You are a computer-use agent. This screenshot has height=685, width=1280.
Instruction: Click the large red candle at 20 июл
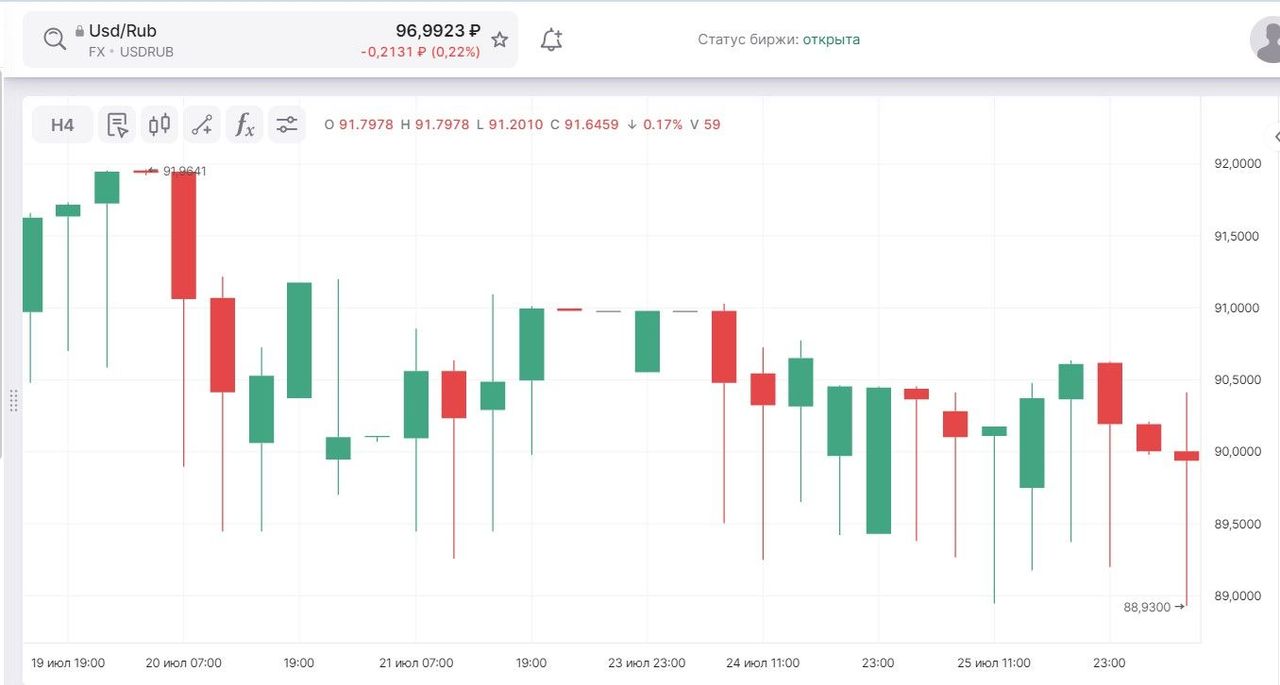[x=183, y=235]
